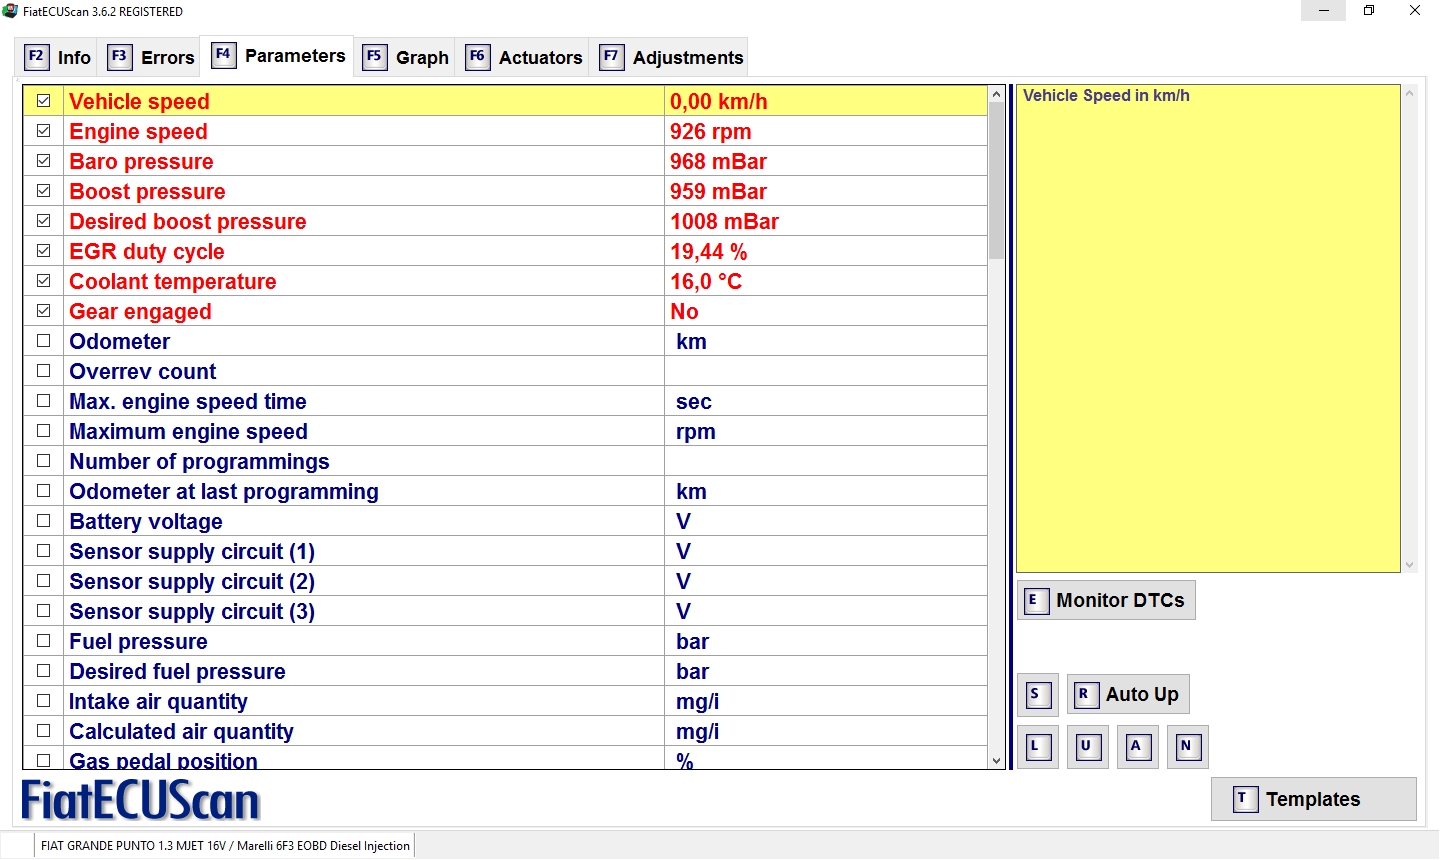
Task: Toggle Desired boost pressure checkbox
Action: click(44, 221)
